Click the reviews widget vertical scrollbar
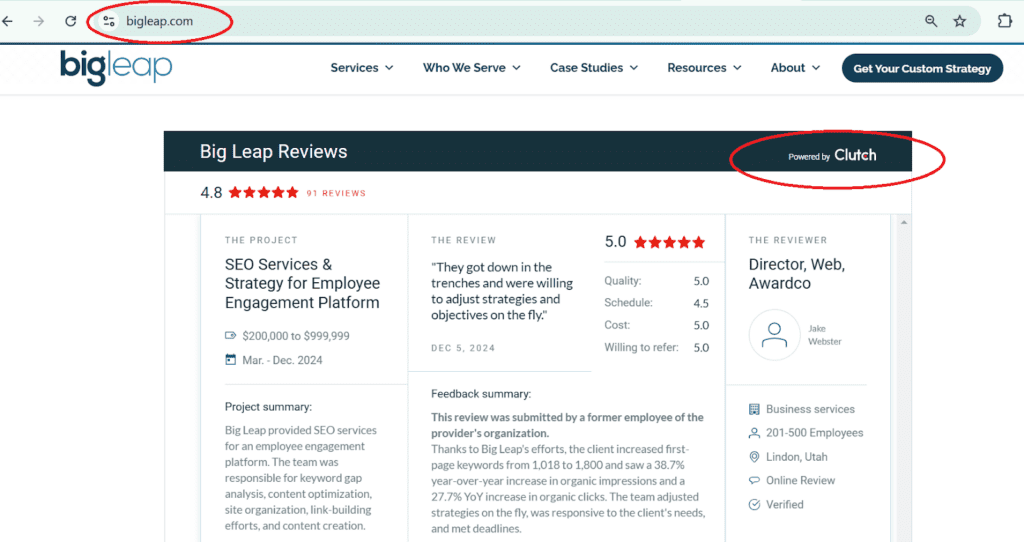This screenshot has width=1024, height=542. (x=904, y=379)
